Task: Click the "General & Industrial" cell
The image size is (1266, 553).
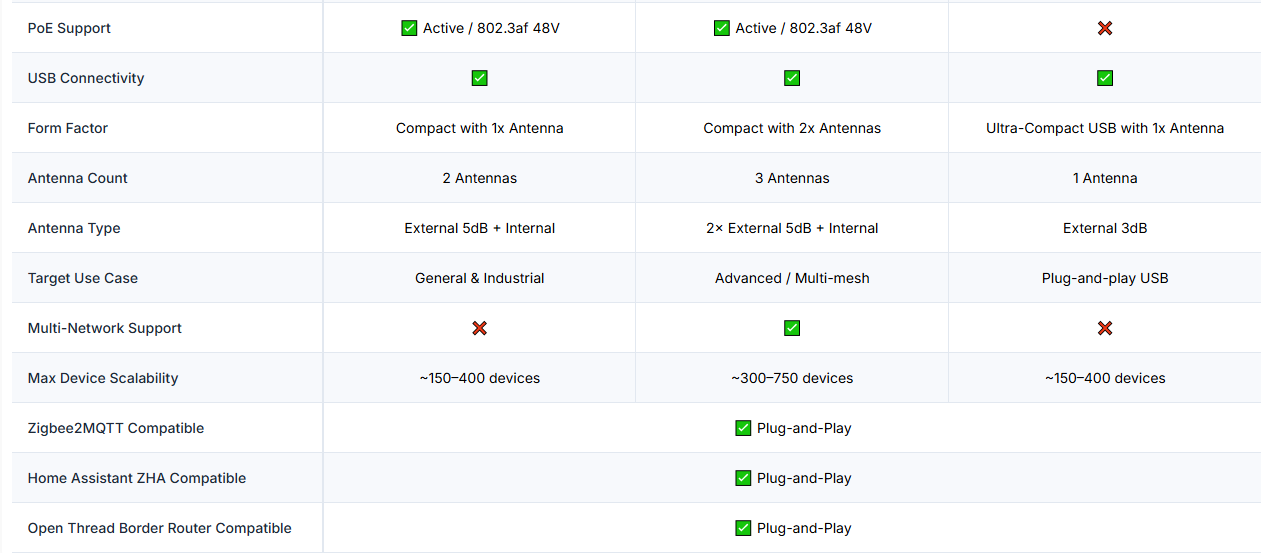Action: [x=480, y=278]
